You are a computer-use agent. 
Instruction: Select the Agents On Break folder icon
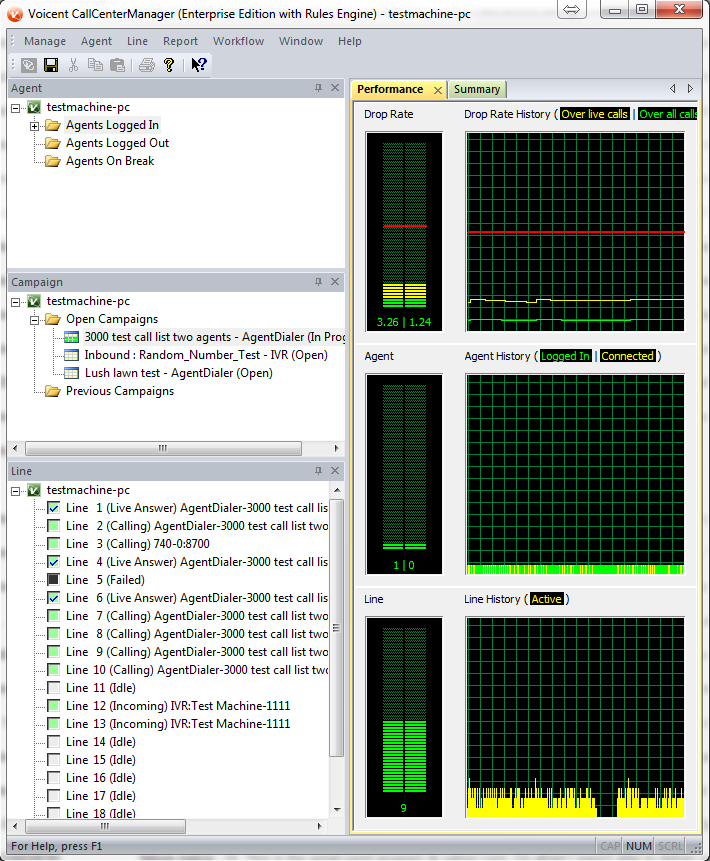pyautogui.click(x=53, y=161)
